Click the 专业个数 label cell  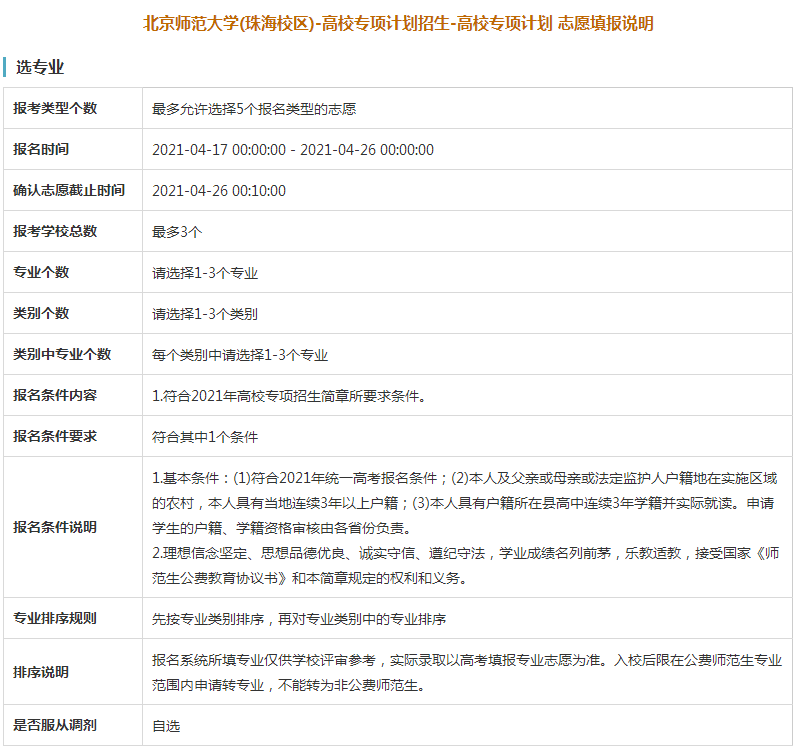(x=73, y=272)
